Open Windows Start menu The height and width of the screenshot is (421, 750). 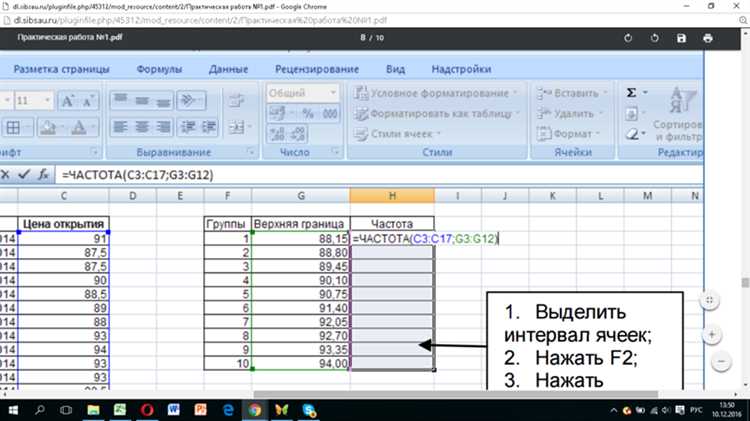click(13, 410)
